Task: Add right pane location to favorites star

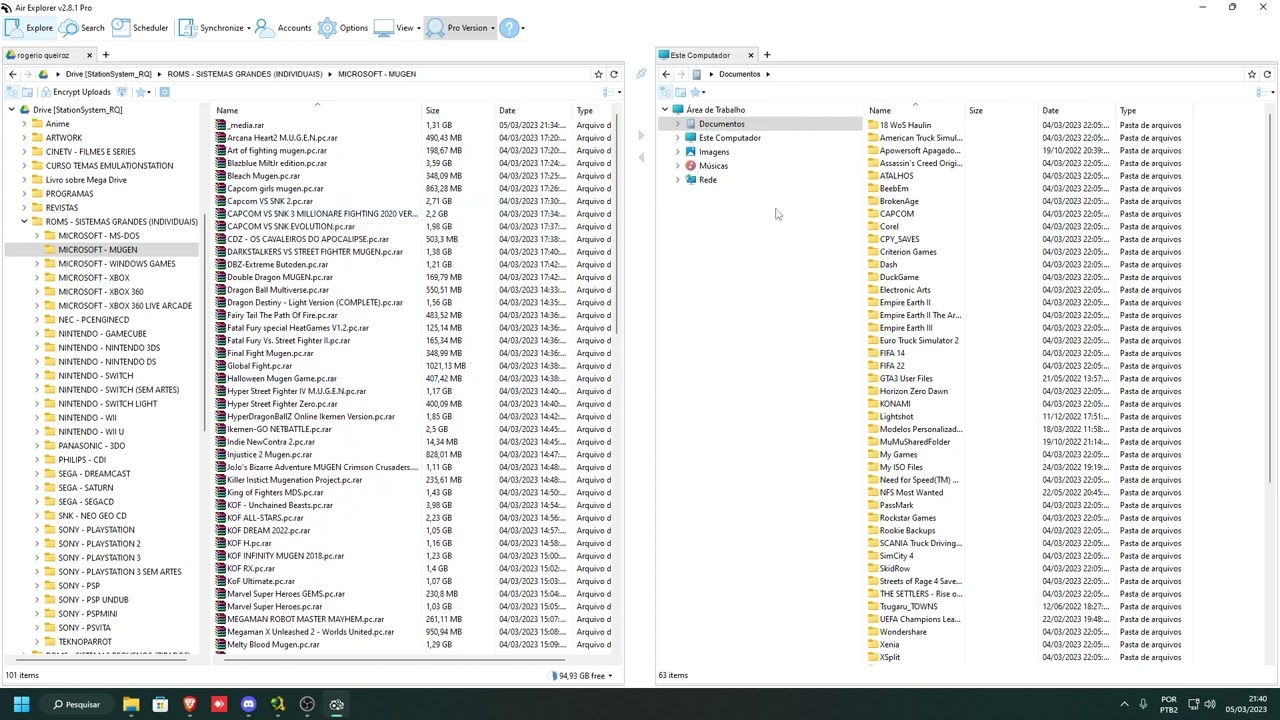Action: tap(1252, 74)
